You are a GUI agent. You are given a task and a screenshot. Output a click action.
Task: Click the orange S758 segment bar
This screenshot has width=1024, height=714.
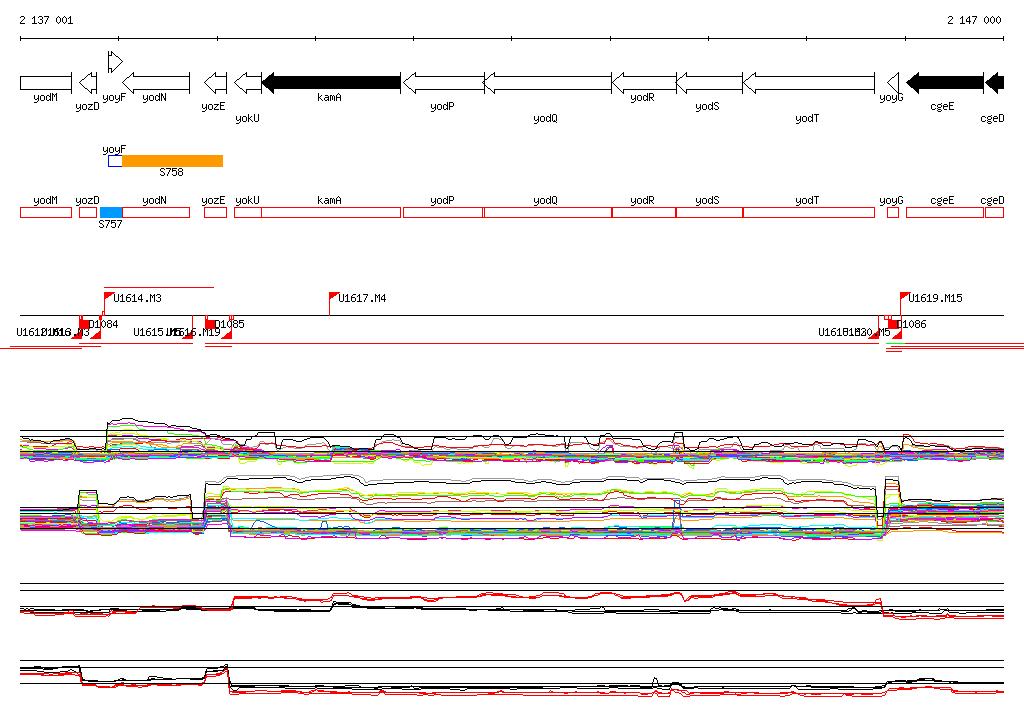[172, 161]
